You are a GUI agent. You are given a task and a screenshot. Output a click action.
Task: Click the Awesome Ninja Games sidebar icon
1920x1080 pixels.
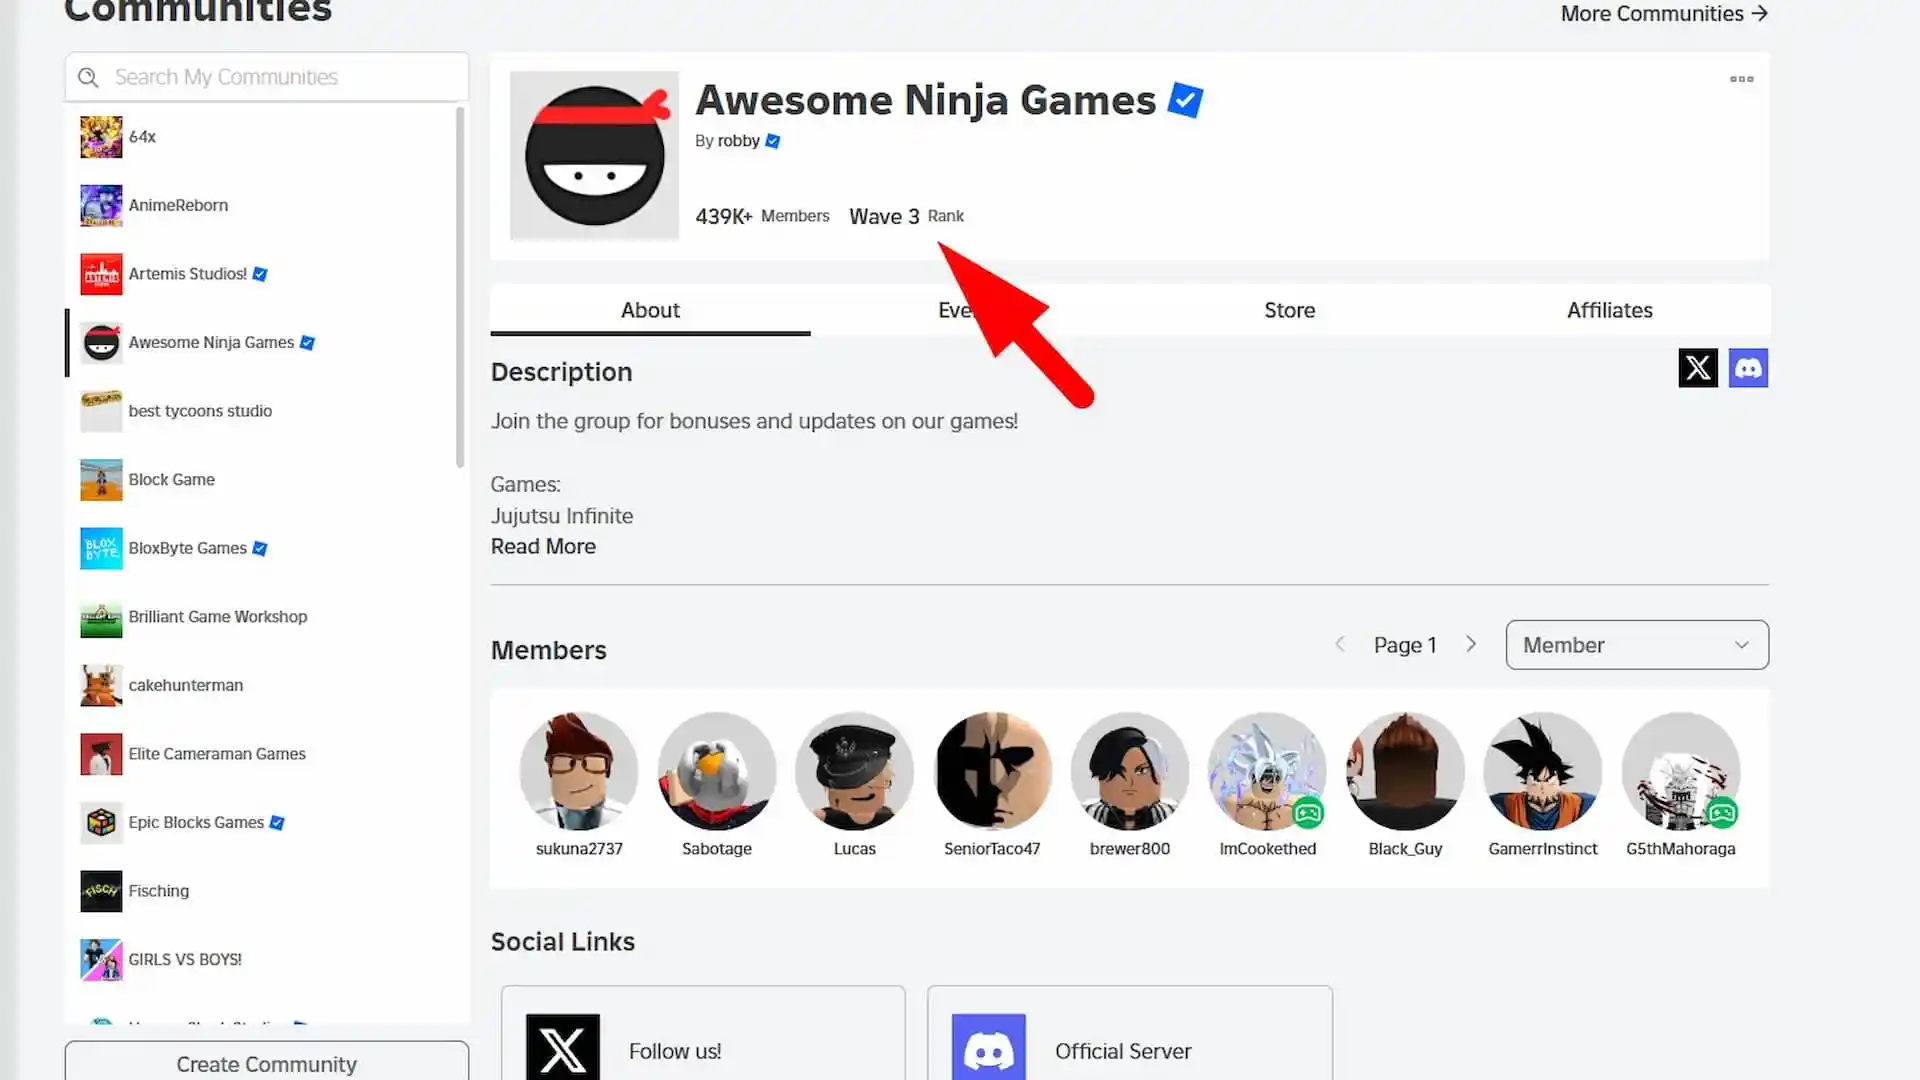[100, 342]
